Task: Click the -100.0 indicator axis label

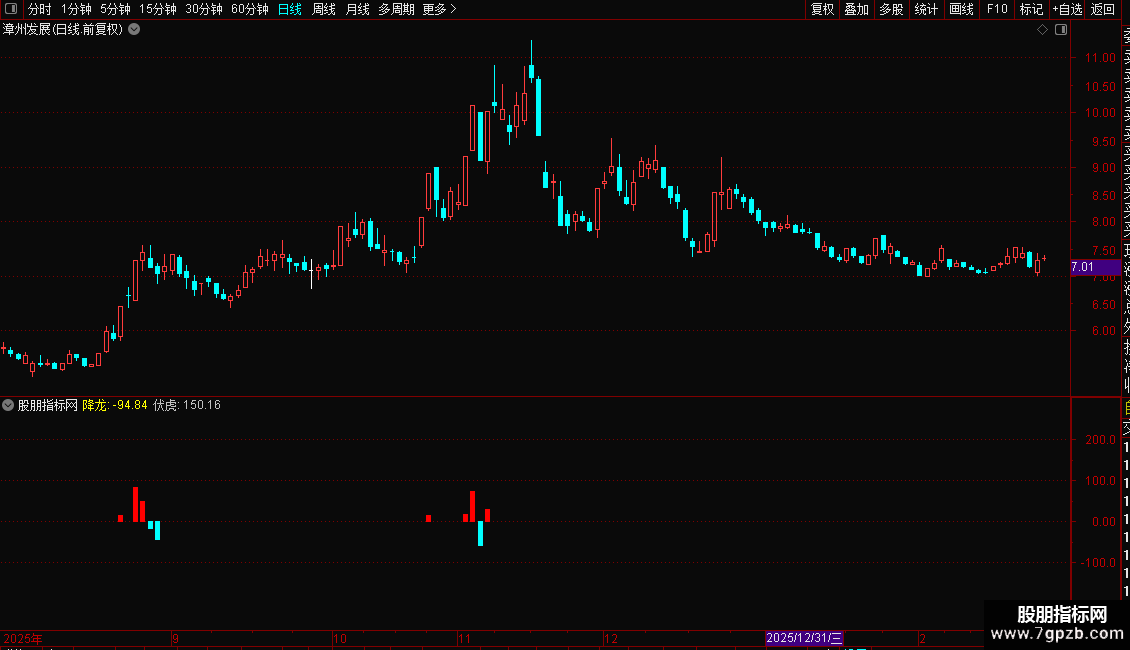Action: pyautogui.click(x=1098, y=562)
